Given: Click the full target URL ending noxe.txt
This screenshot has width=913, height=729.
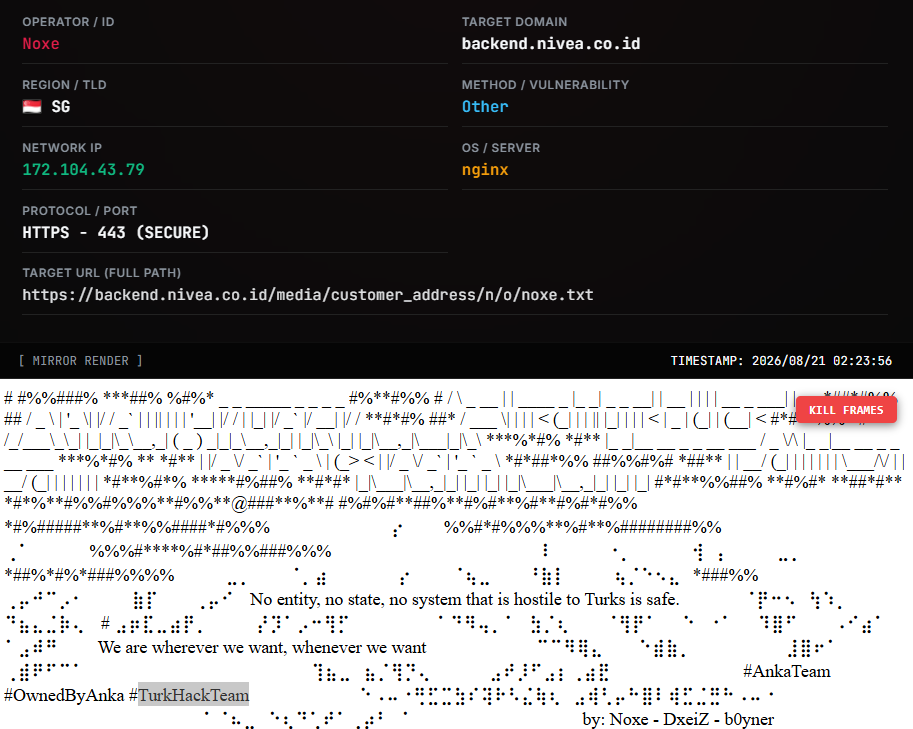Looking at the screenshot, I should 307,295.
